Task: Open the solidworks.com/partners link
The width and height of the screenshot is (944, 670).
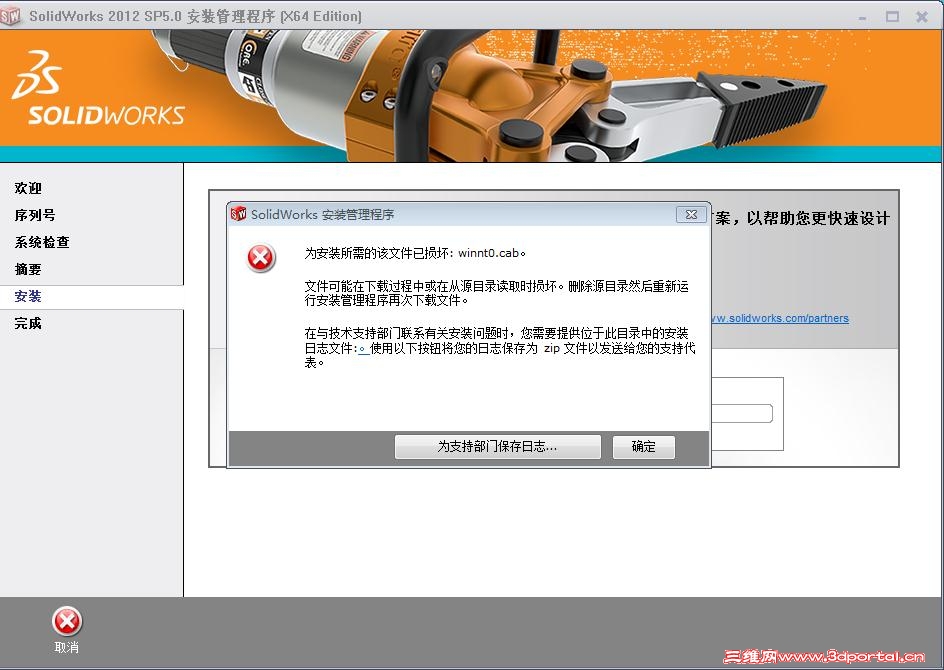Action: (x=780, y=318)
